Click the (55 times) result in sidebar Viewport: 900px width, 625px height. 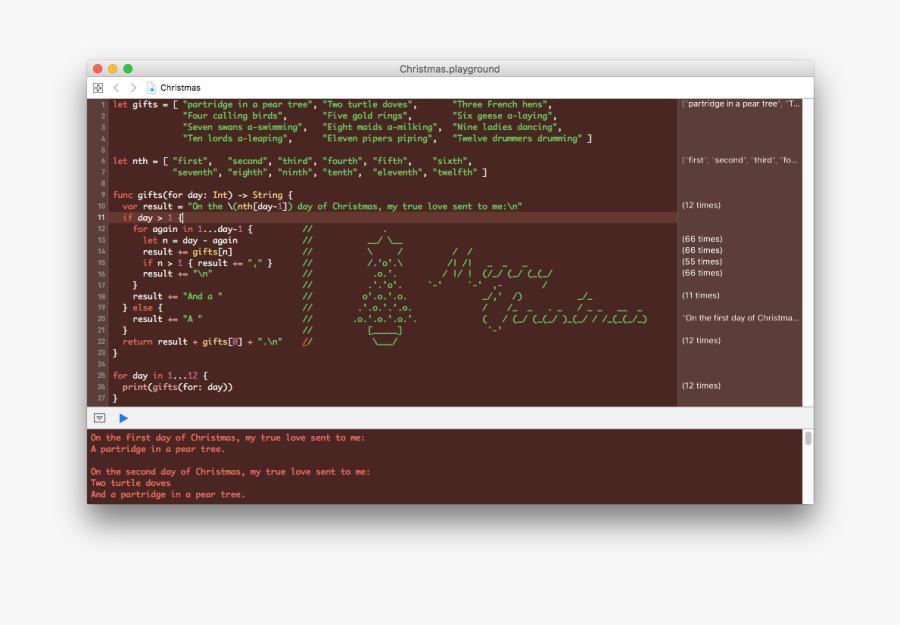coord(701,262)
